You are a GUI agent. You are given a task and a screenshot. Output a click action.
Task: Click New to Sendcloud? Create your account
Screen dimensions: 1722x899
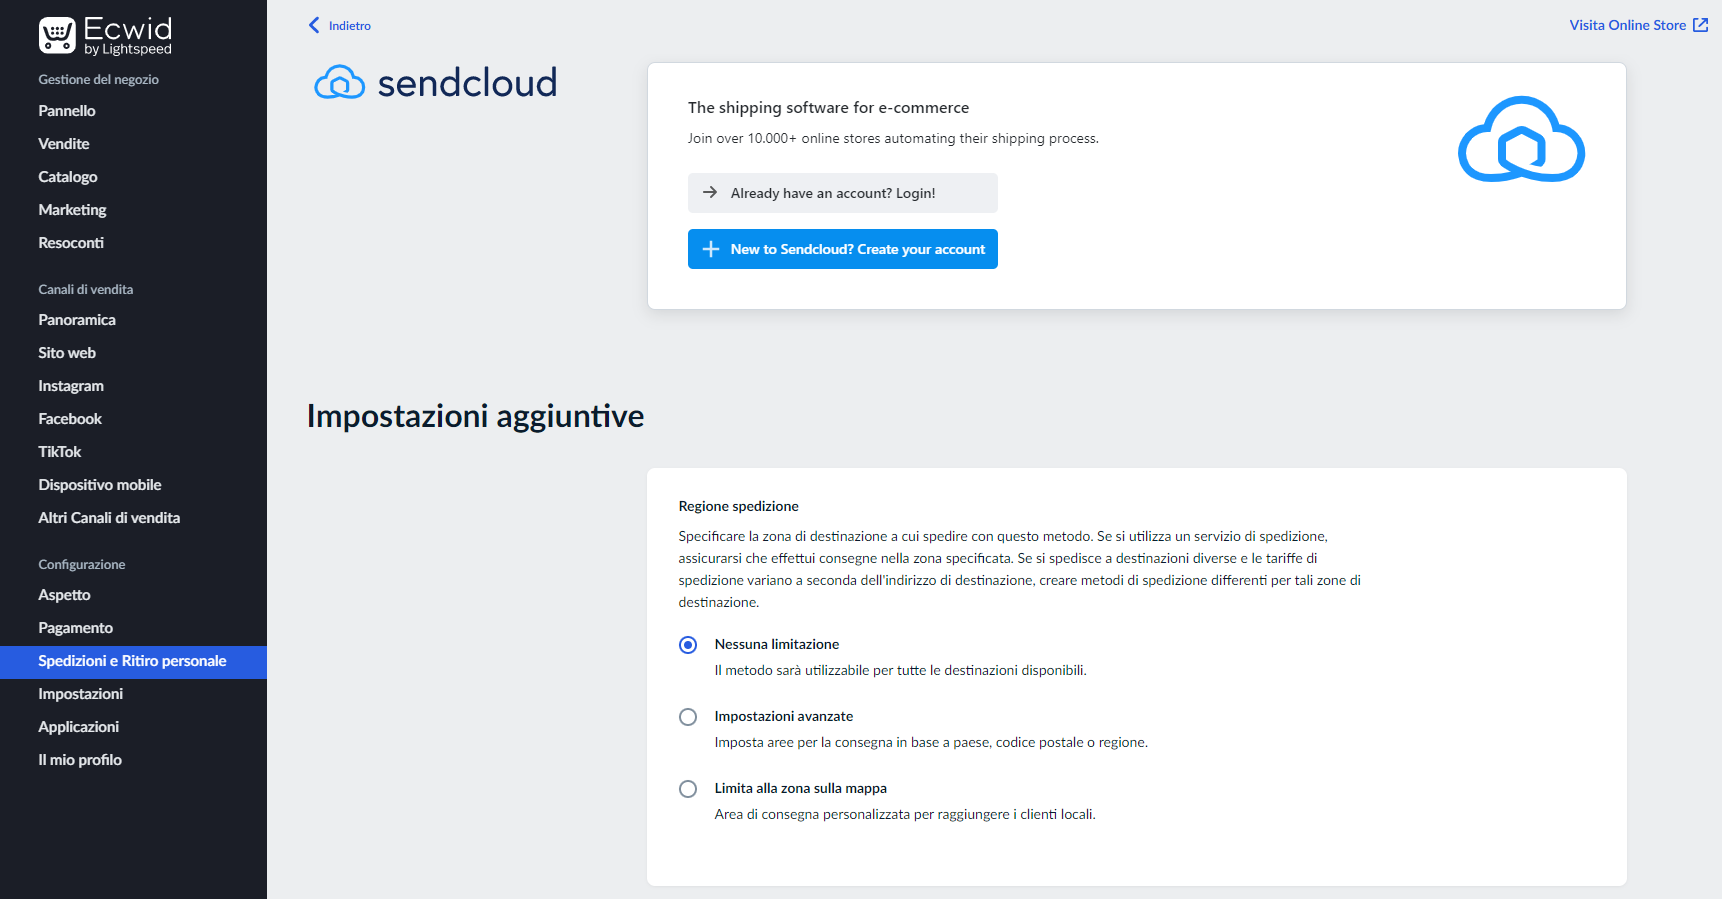[x=843, y=249]
